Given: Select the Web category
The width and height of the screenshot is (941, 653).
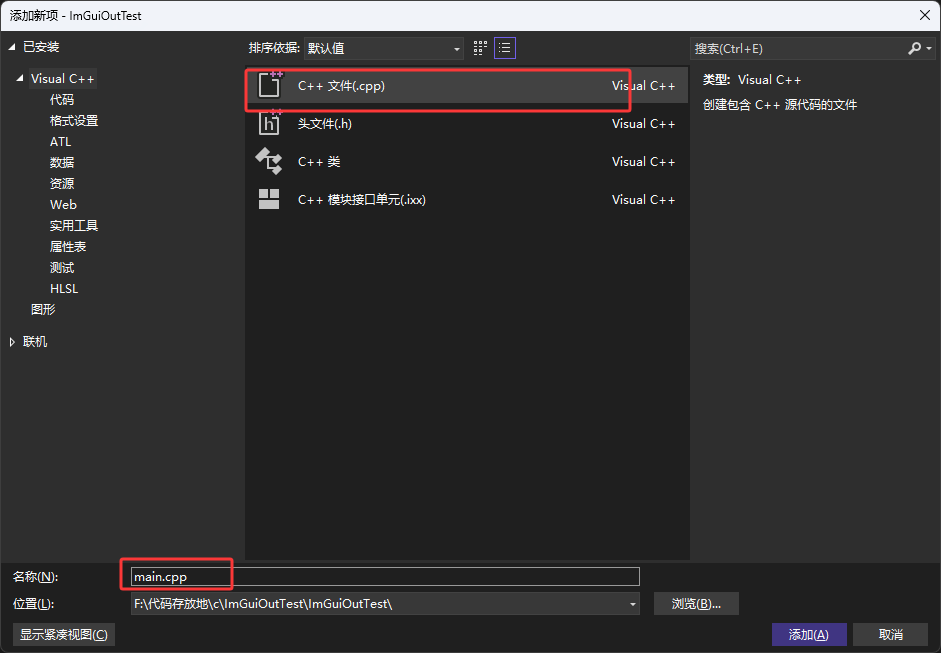Looking at the screenshot, I should pos(63,205).
